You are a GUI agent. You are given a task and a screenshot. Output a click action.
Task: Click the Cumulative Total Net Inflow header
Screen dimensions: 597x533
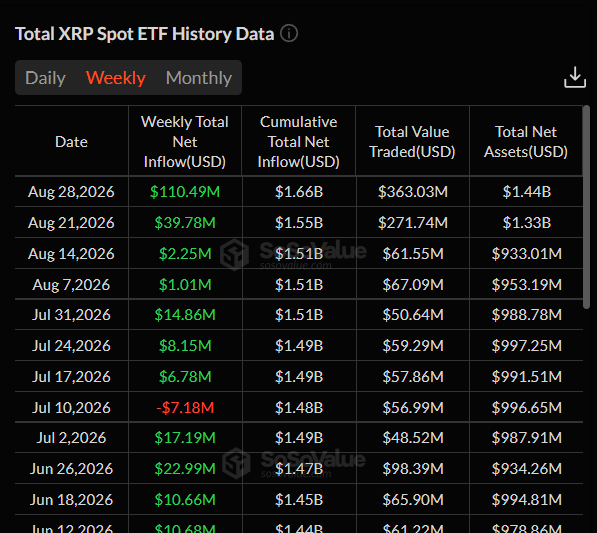click(x=298, y=142)
